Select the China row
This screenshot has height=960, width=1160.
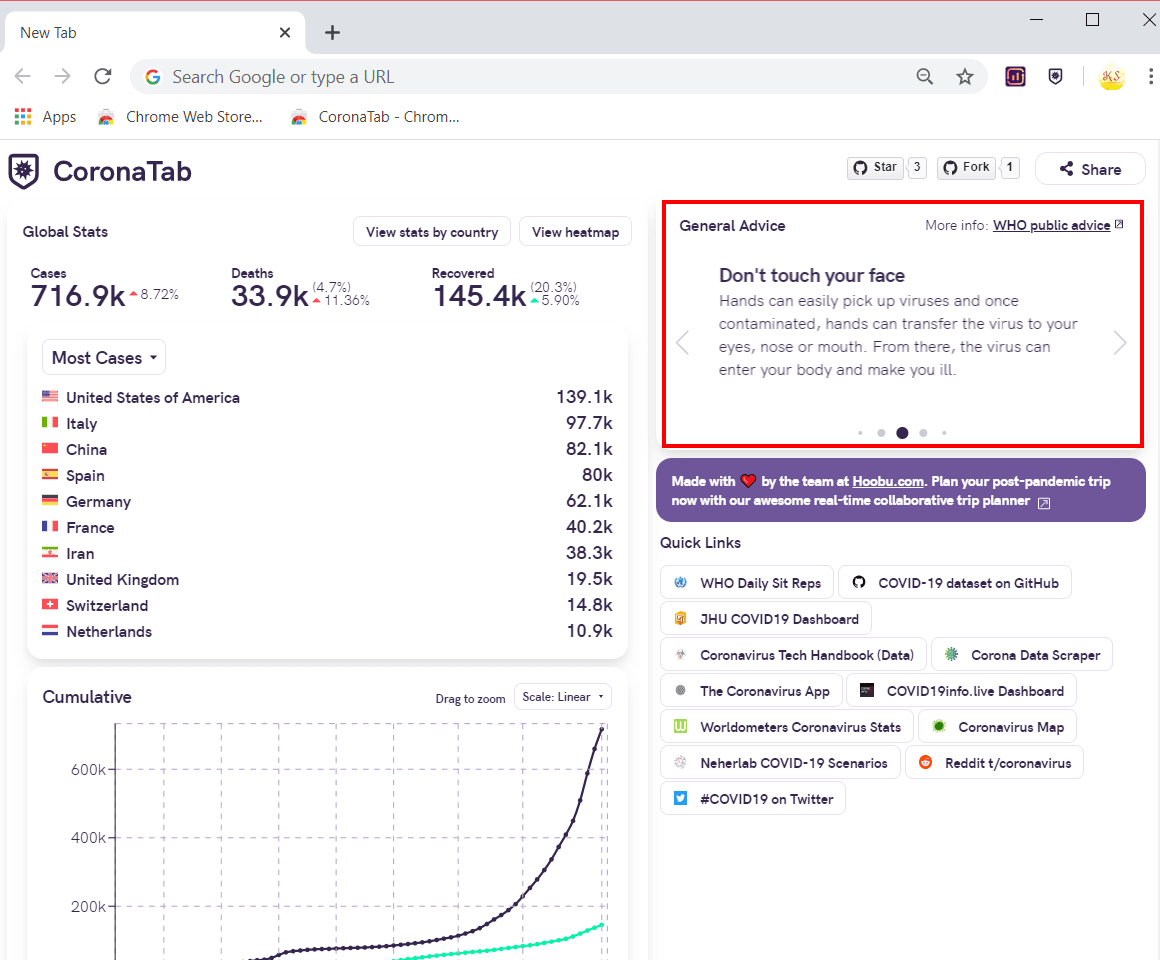tap(327, 449)
